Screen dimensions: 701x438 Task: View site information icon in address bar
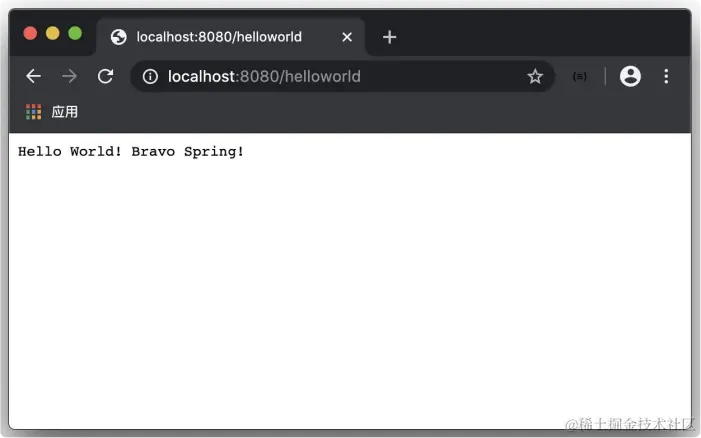coord(150,76)
